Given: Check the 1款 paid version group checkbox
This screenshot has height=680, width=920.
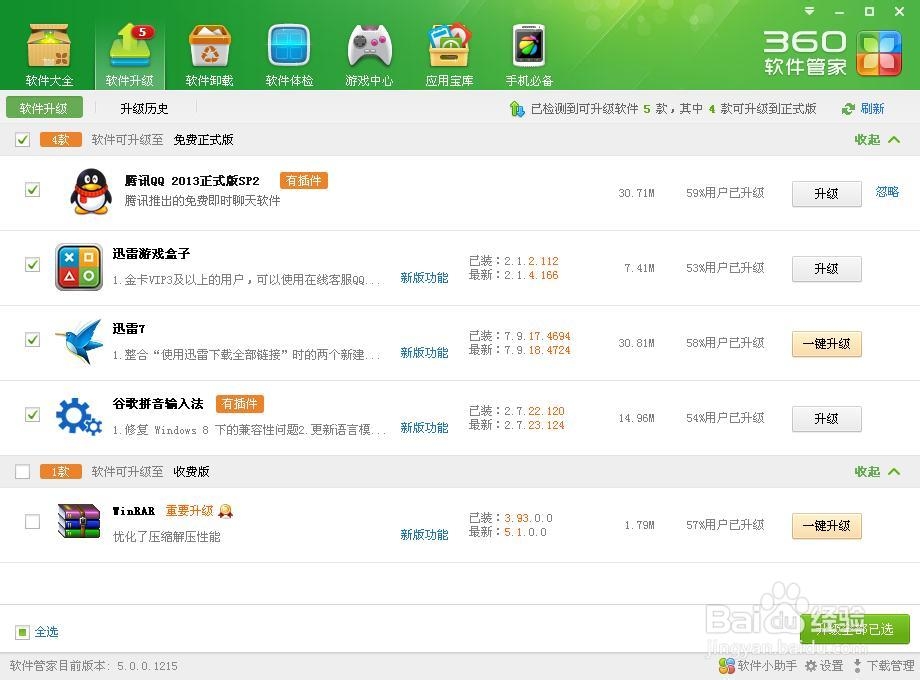Looking at the screenshot, I should click(22, 472).
